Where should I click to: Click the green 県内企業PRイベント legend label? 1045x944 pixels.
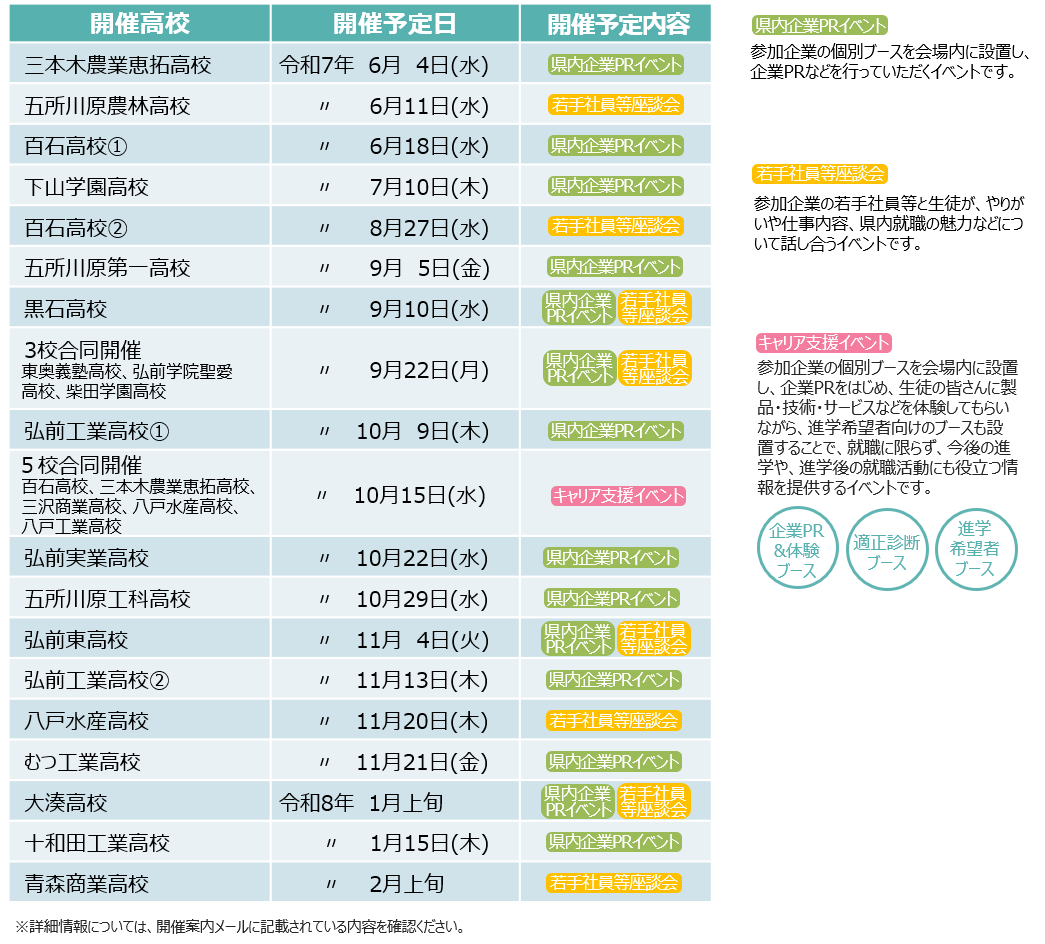820,25
